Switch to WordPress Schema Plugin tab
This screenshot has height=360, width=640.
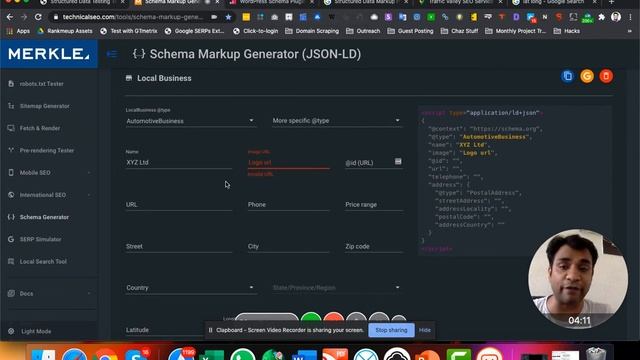[x=271, y=2]
